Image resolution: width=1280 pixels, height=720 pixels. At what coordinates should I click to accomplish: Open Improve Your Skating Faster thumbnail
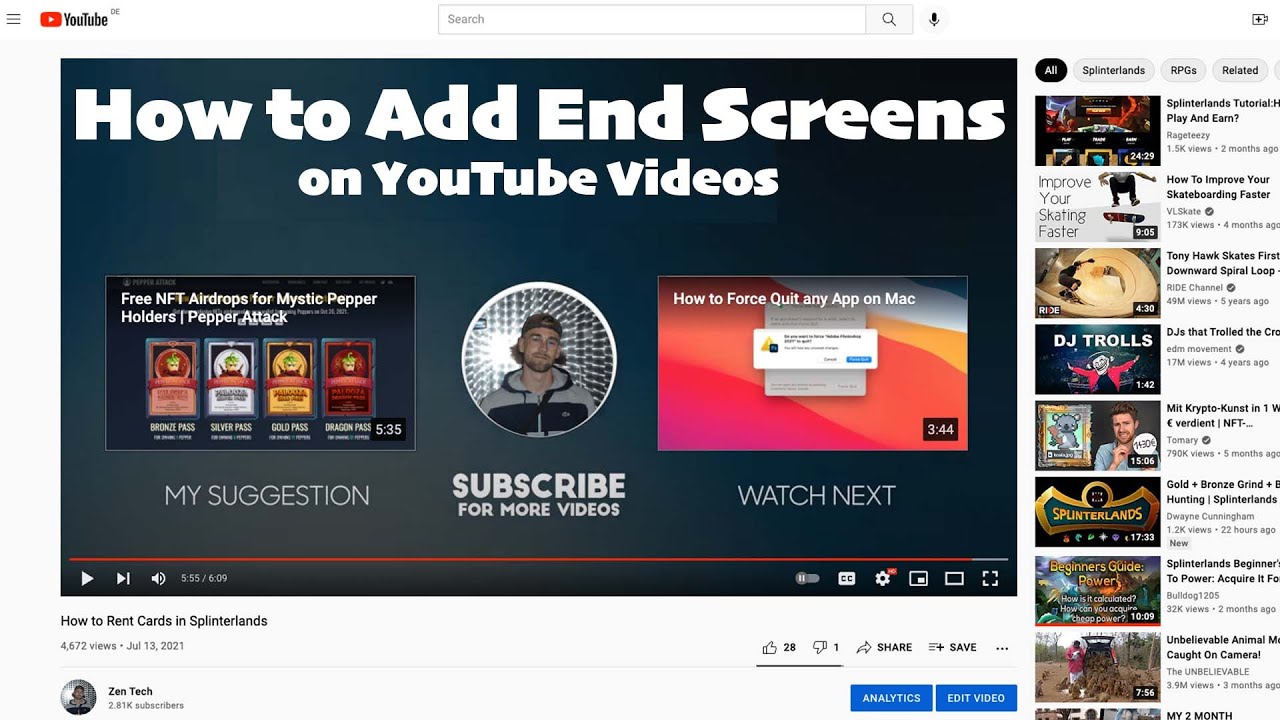(x=1097, y=207)
